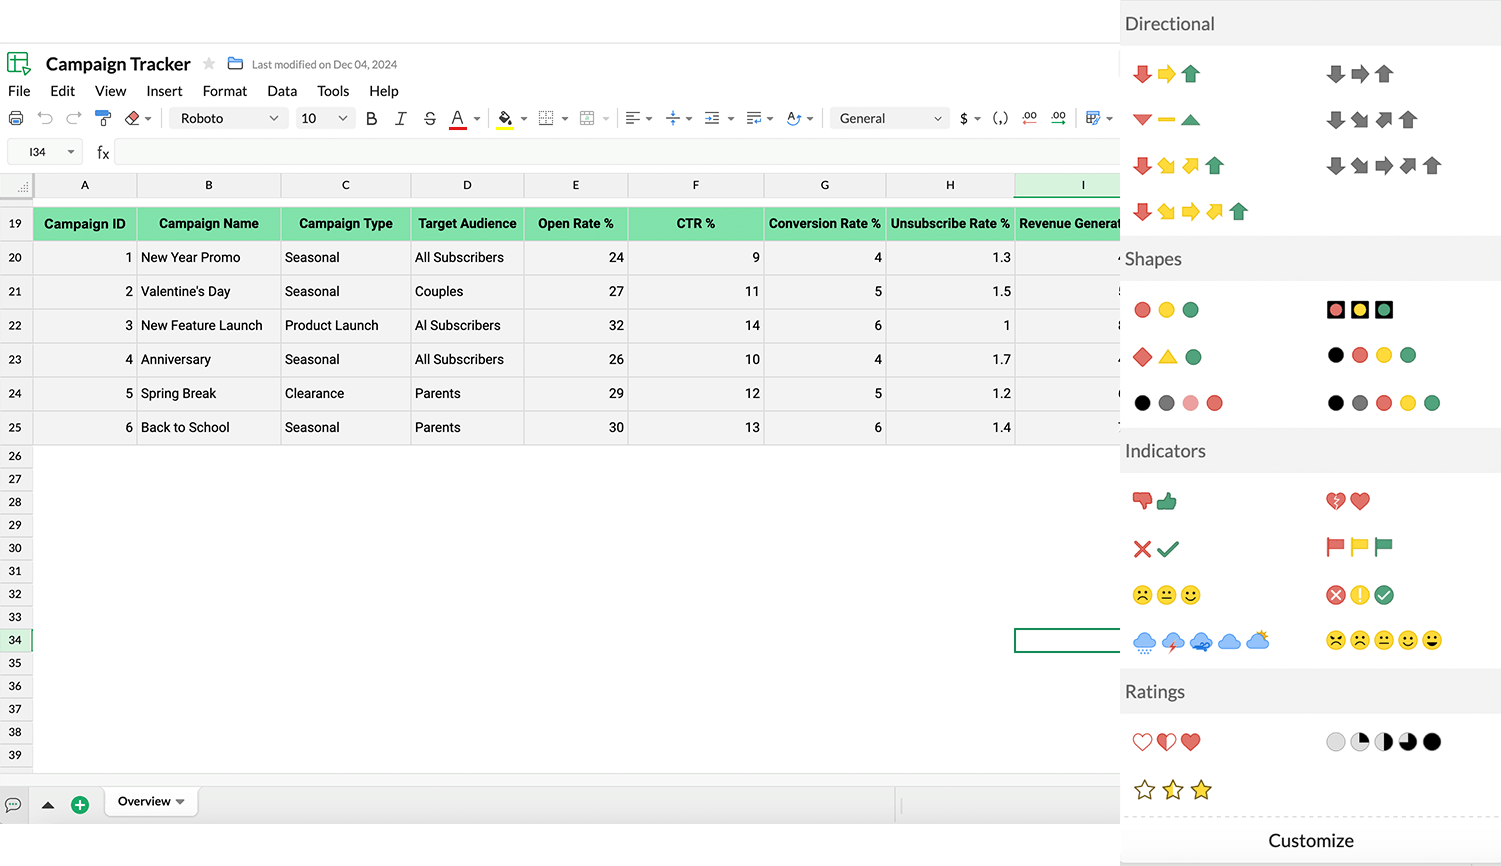Image resolution: width=1501 pixels, height=866 pixels.
Task: Click the Customize button in icon sets panel
Action: pos(1310,841)
